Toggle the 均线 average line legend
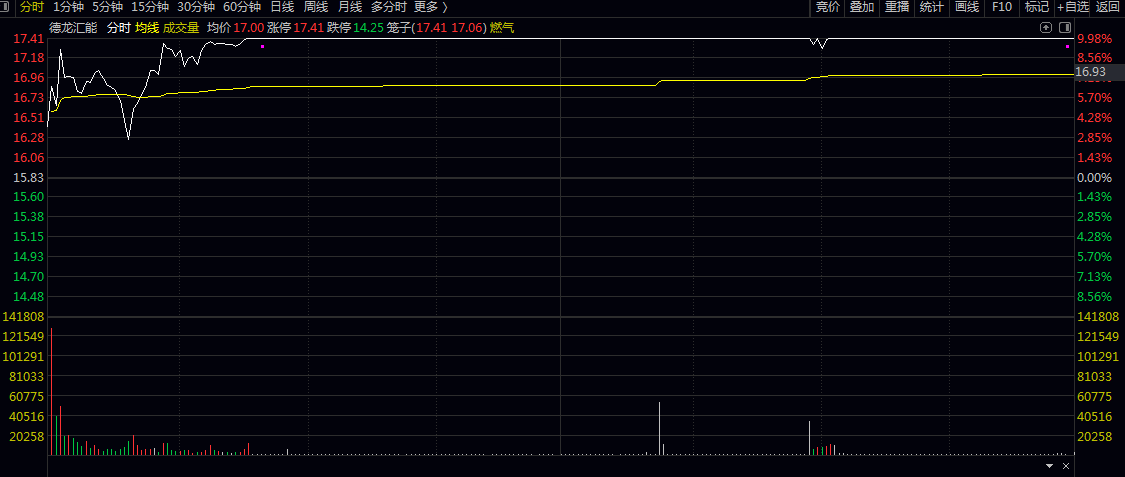1125x477 pixels. (147, 28)
